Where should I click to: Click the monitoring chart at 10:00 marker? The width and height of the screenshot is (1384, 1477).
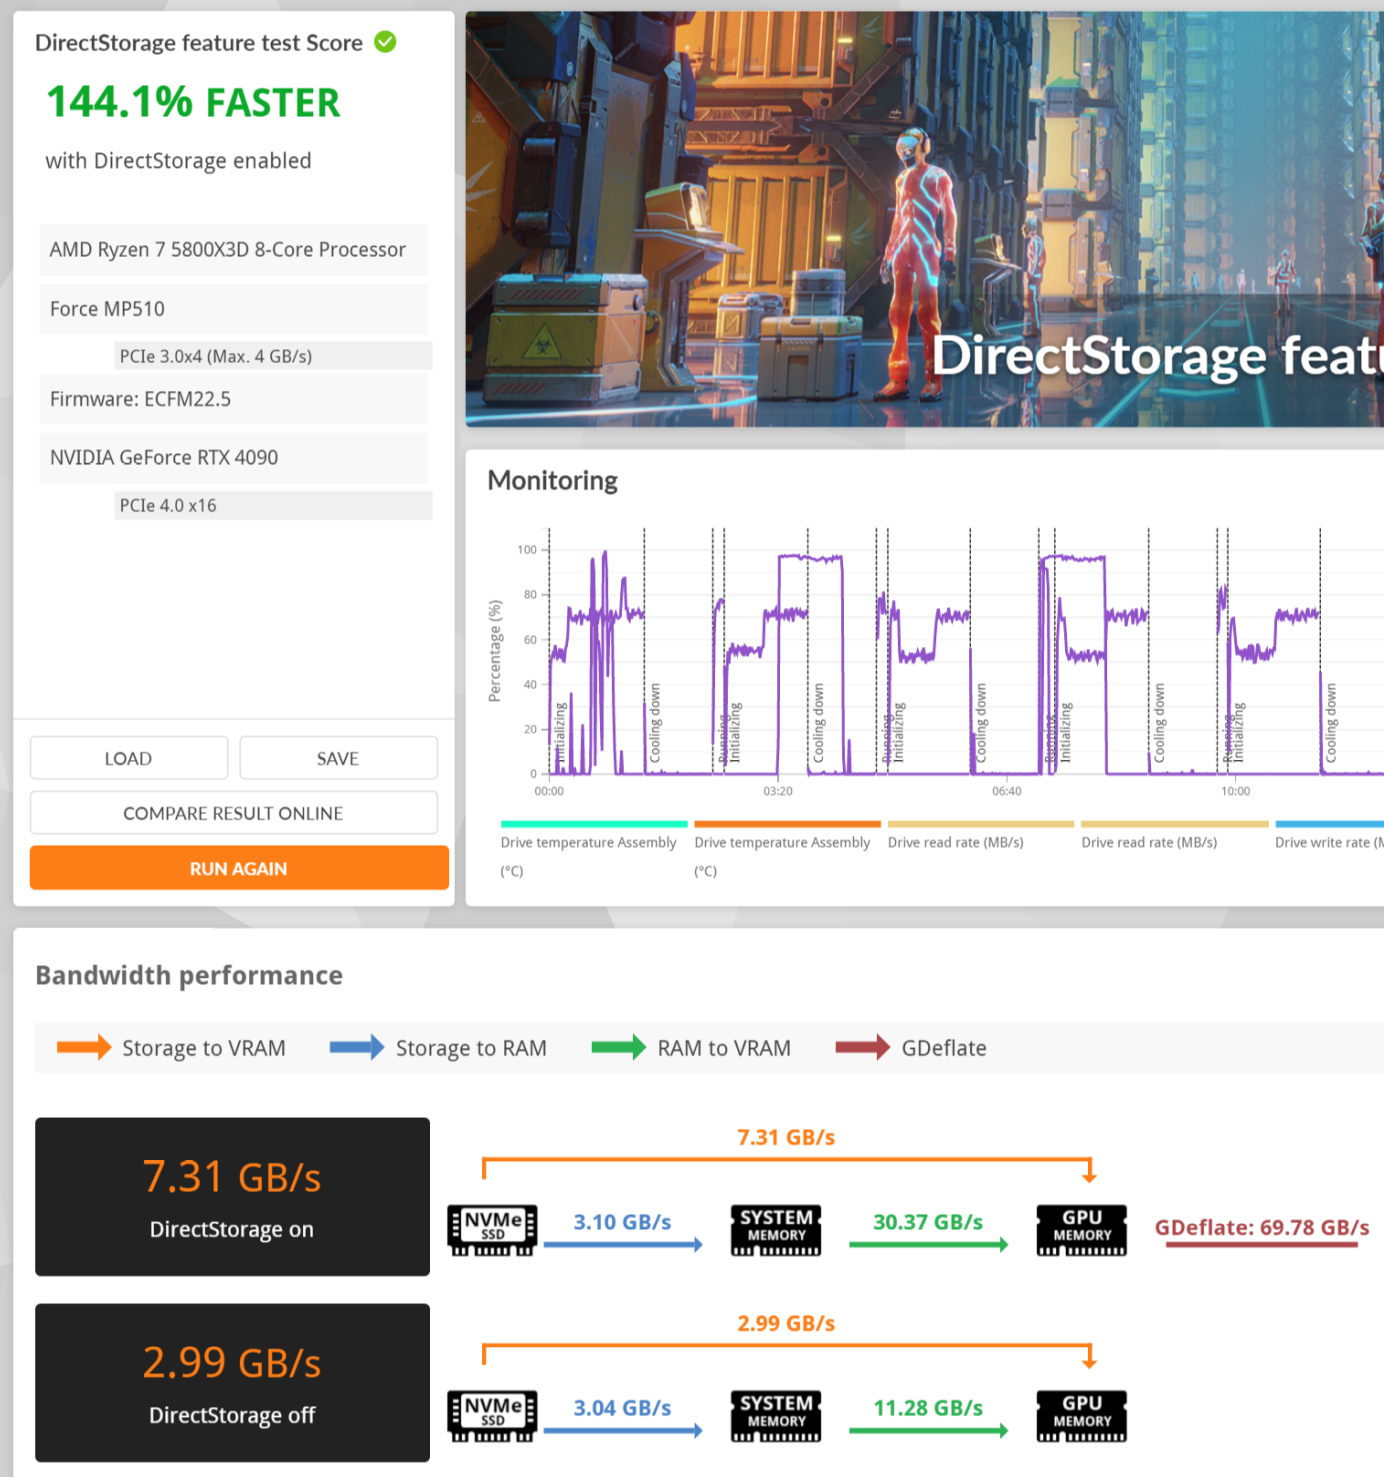pos(1236,791)
